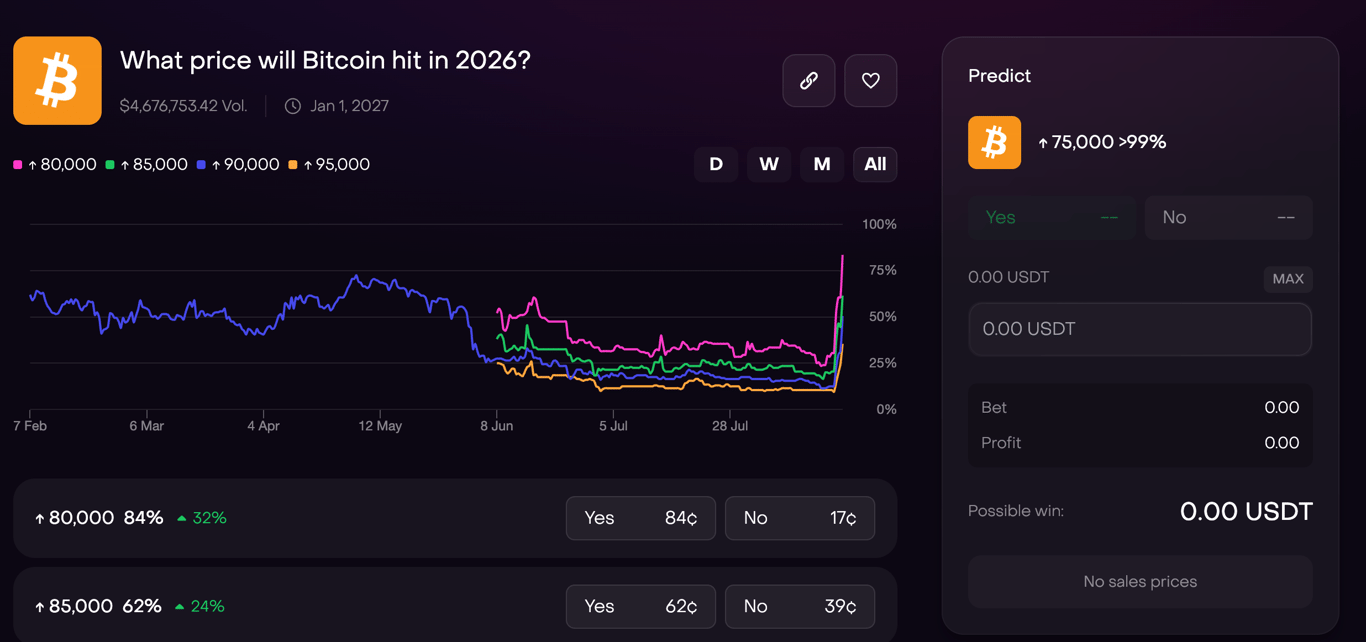Viewport: 1366px width, 642px height.
Task: Toggle the orange 95,000 legend series
Action: pyautogui.click(x=329, y=165)
